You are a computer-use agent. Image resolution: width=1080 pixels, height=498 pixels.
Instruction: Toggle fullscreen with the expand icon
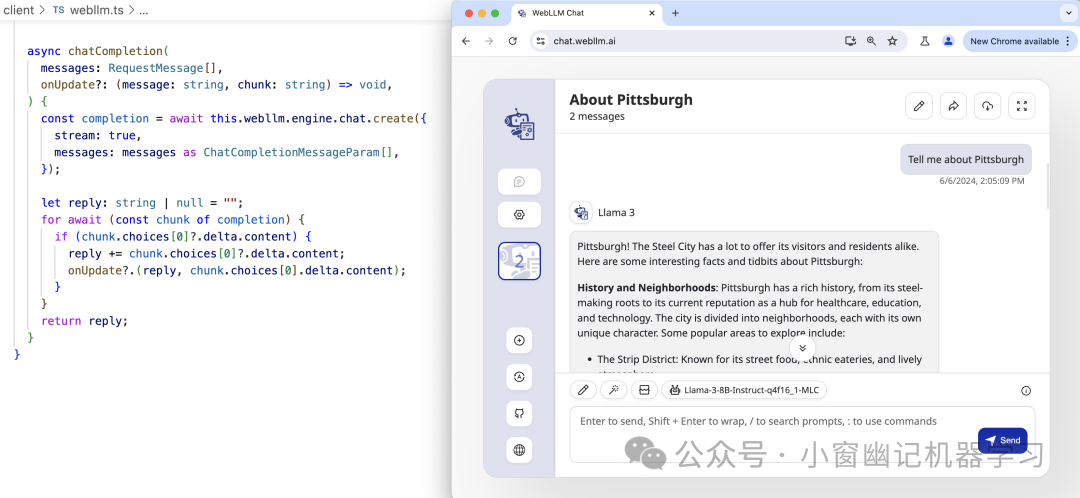(x=1021, y=106)
